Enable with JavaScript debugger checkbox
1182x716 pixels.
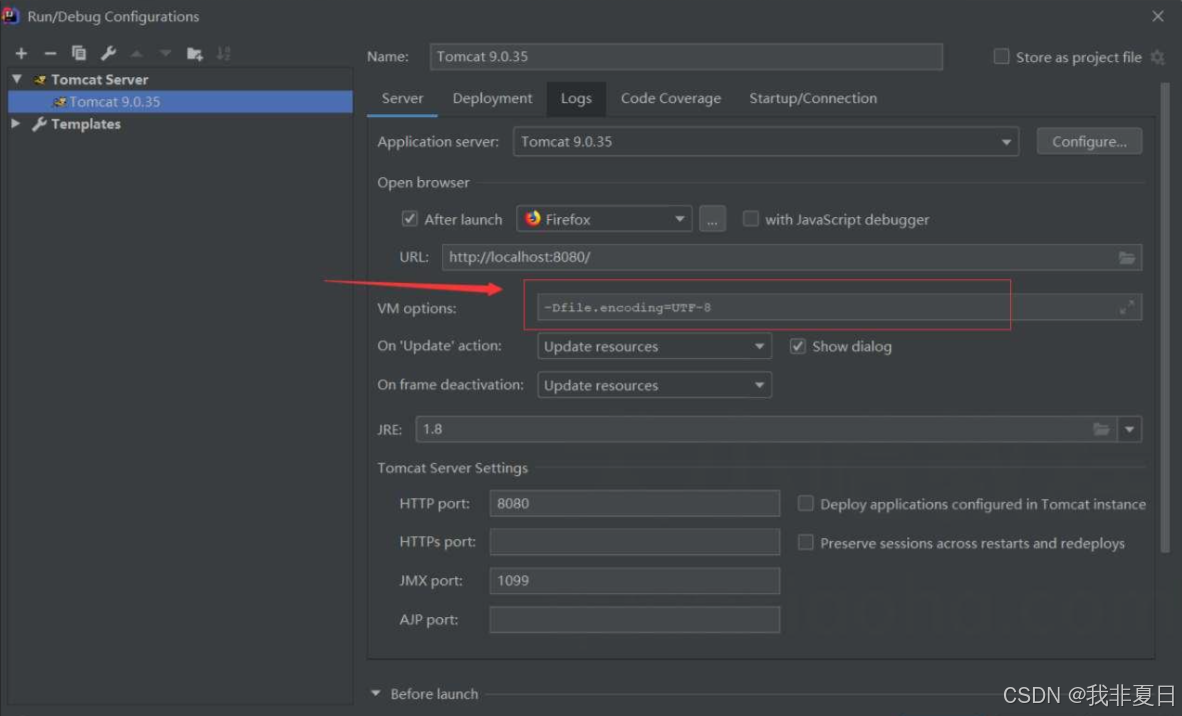pos(750,219)
